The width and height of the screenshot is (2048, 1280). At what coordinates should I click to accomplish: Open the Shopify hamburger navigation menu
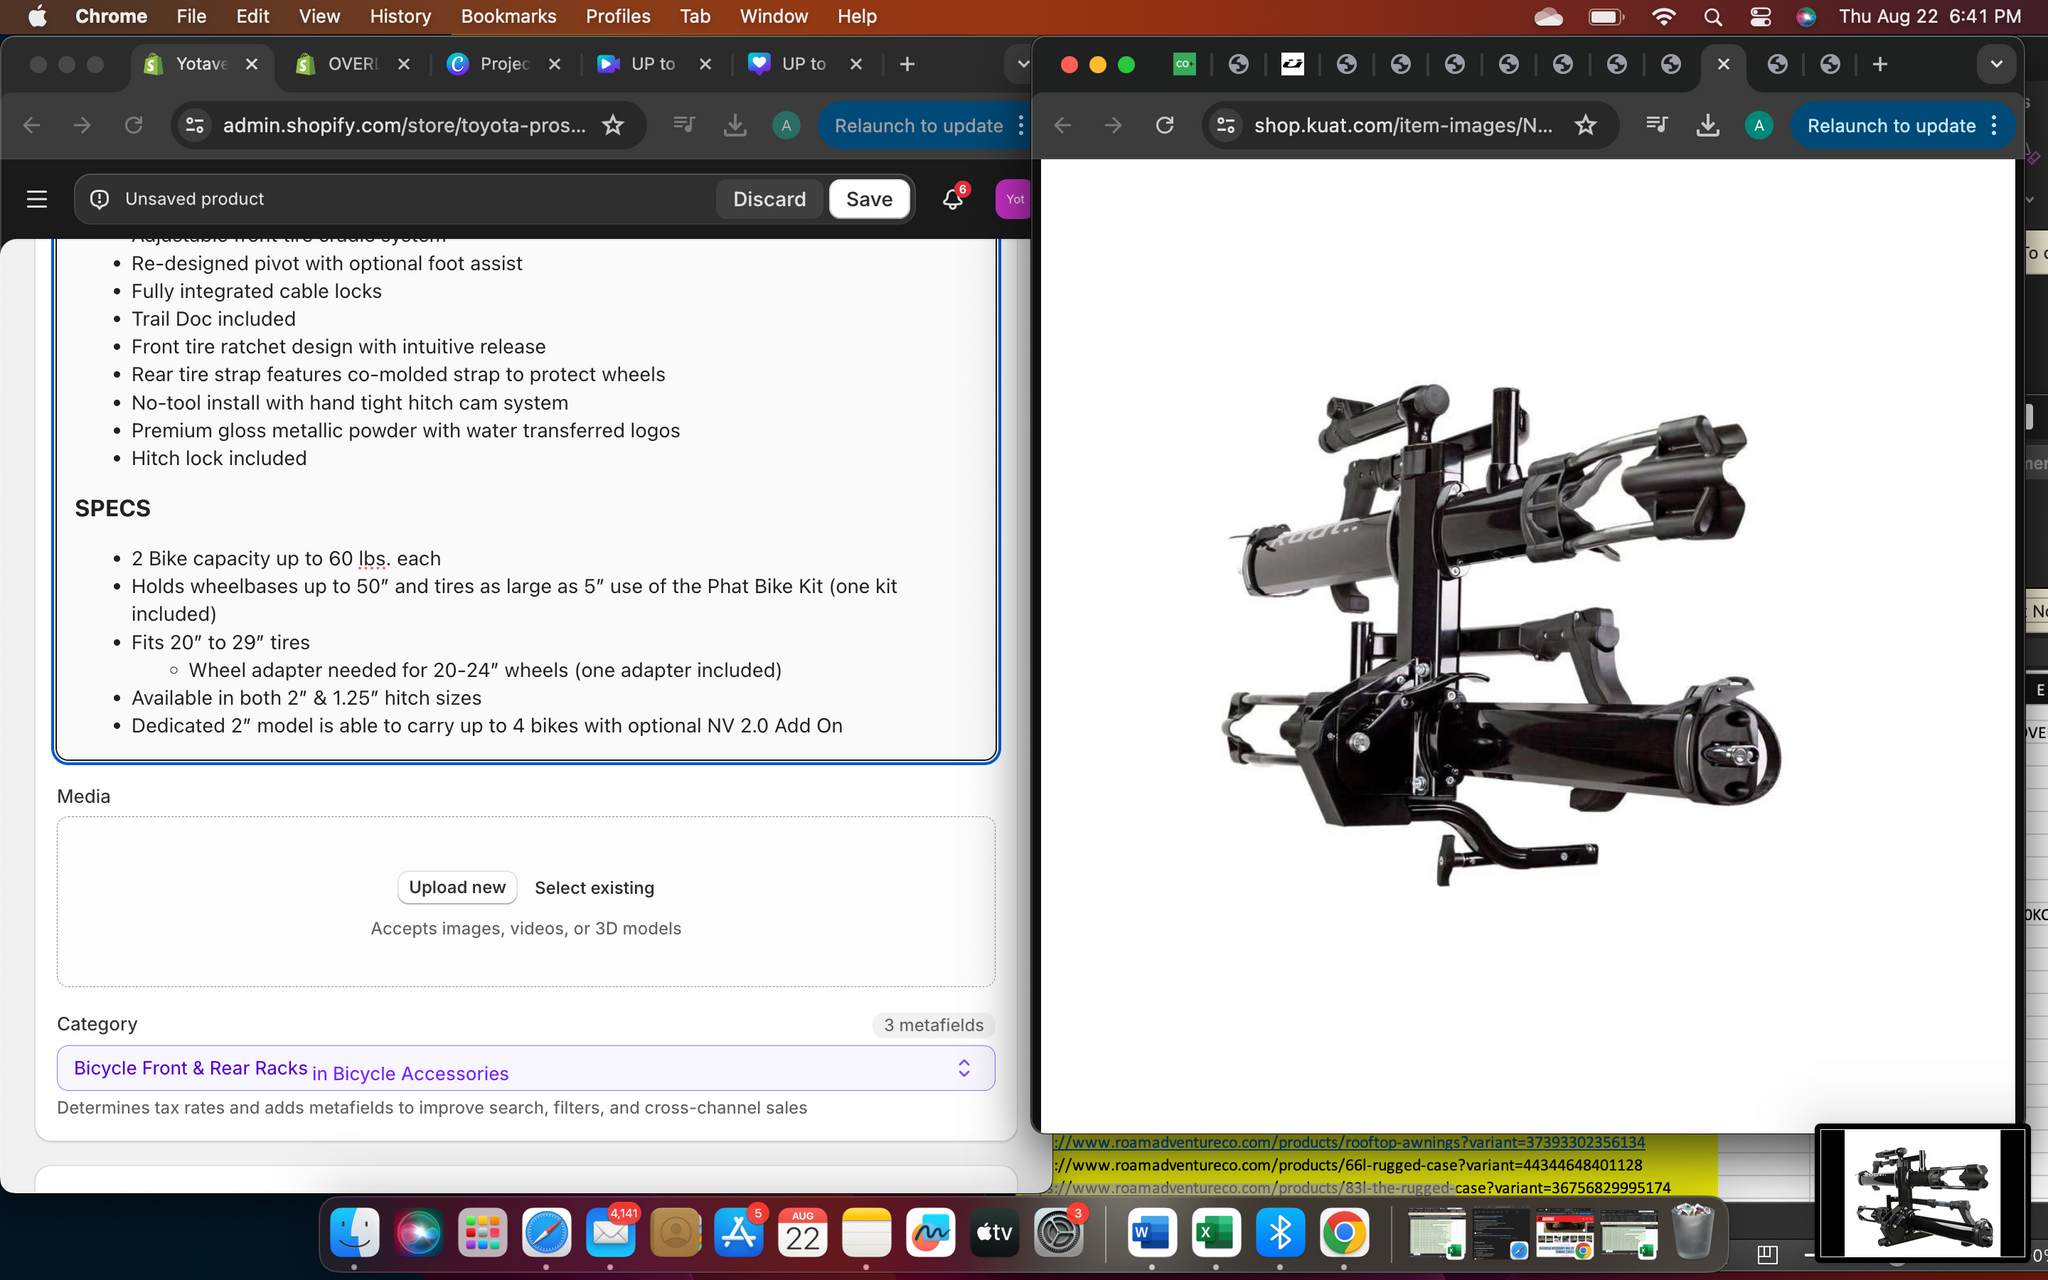(x=37, y=199)
